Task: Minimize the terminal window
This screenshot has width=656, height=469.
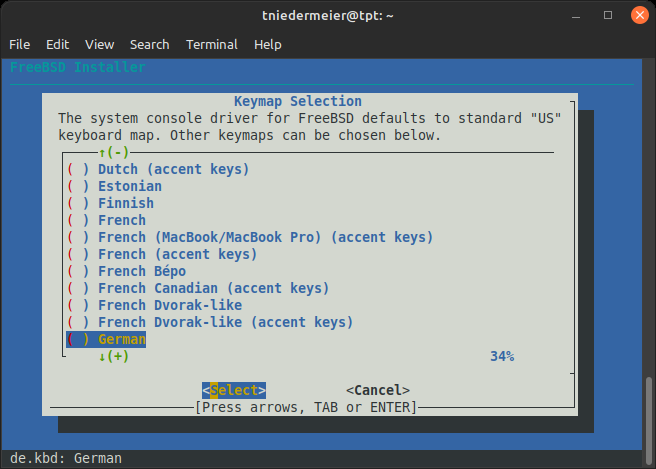Action: coord(576,16)
